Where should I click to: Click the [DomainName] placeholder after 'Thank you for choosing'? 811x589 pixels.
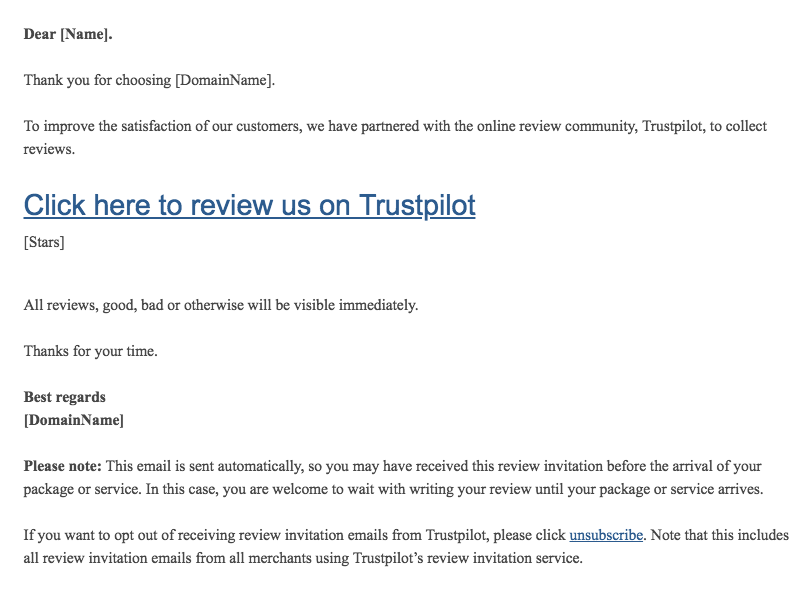[225, 80]
